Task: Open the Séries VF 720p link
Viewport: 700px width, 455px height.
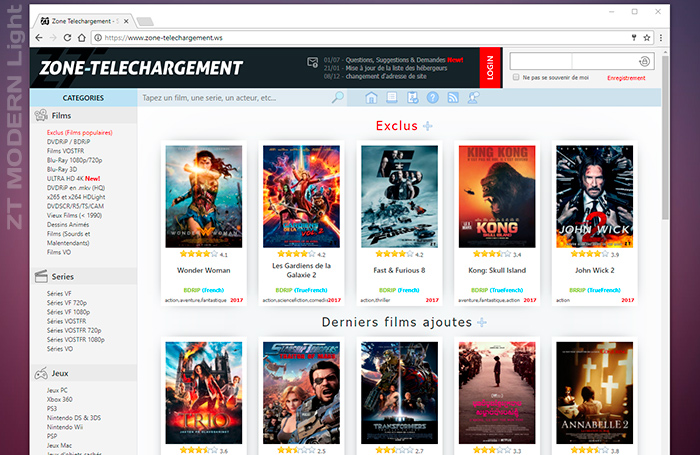Action: point(67,303)
